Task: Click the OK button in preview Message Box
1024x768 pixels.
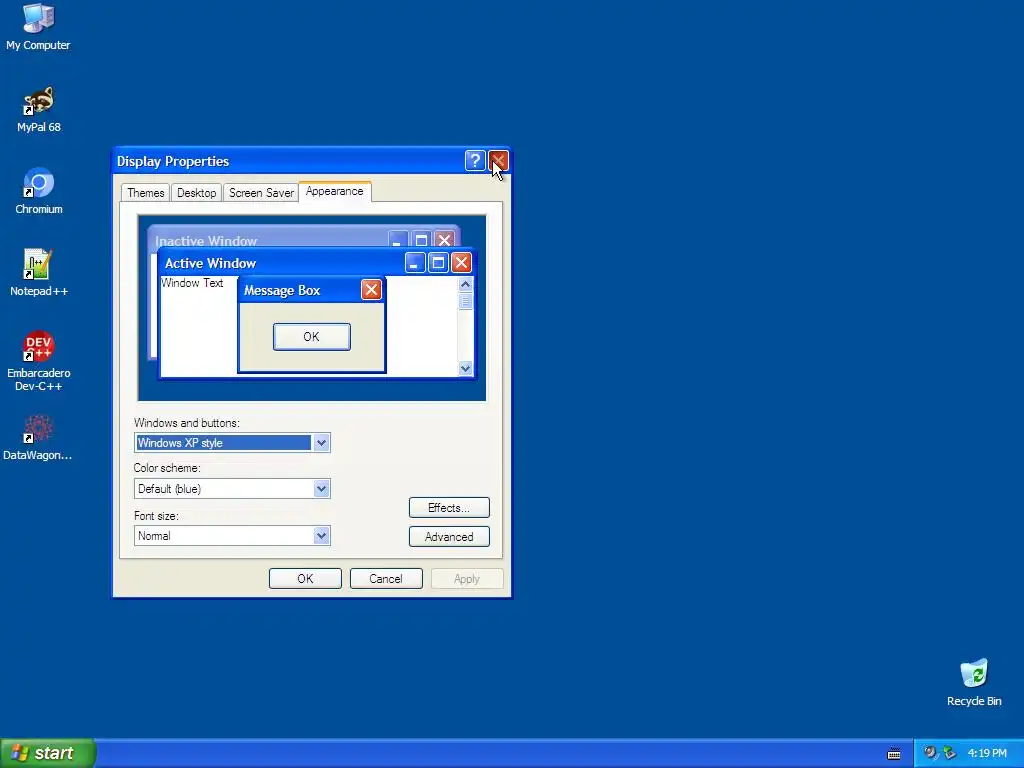Action: tap(312, 336)
